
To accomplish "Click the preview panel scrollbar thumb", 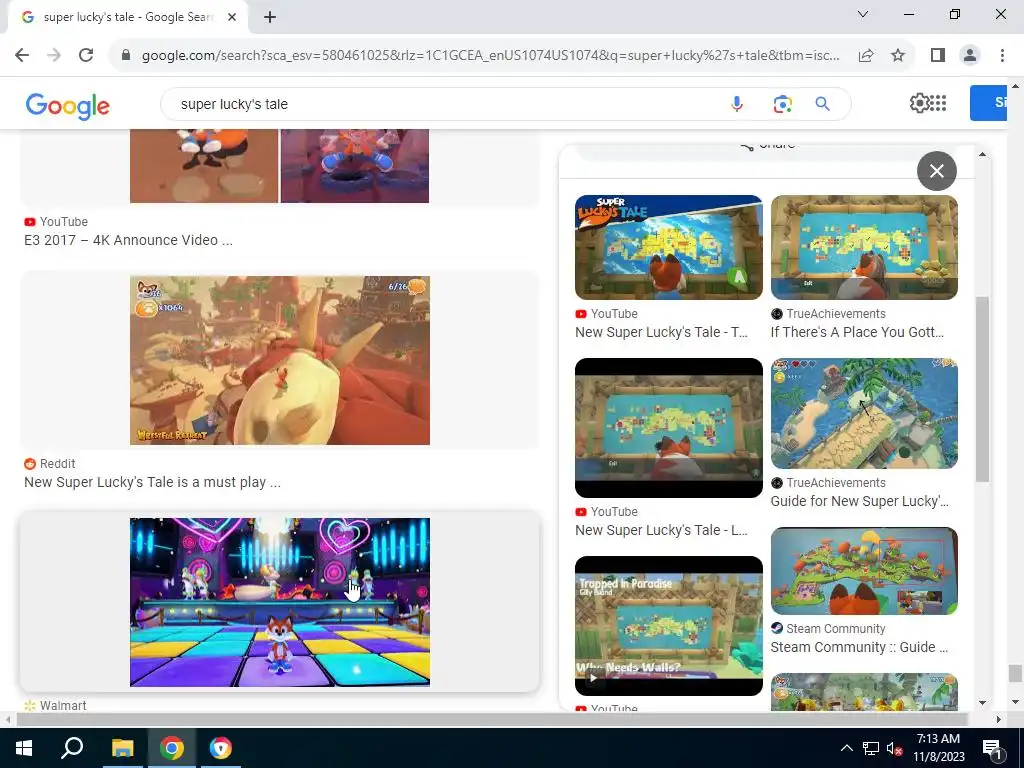I will coord(982,389).
